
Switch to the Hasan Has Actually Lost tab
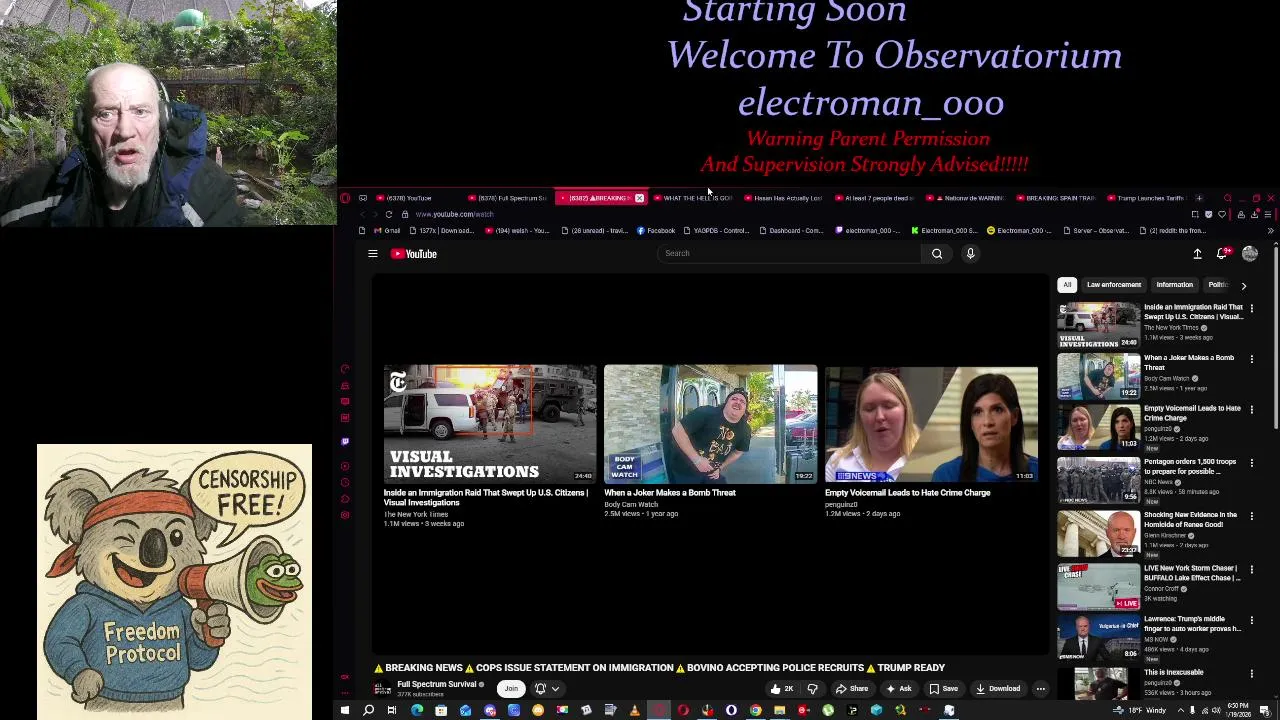click(782, 198)
